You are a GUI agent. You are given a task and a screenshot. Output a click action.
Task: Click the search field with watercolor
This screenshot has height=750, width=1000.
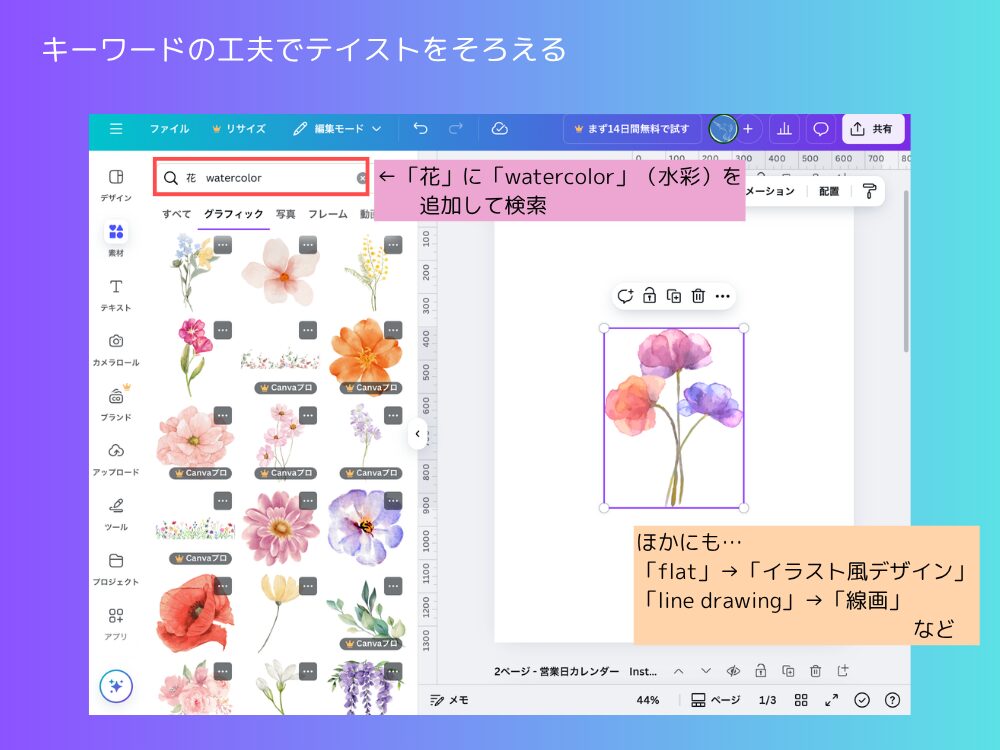click(x=261, y=178)
